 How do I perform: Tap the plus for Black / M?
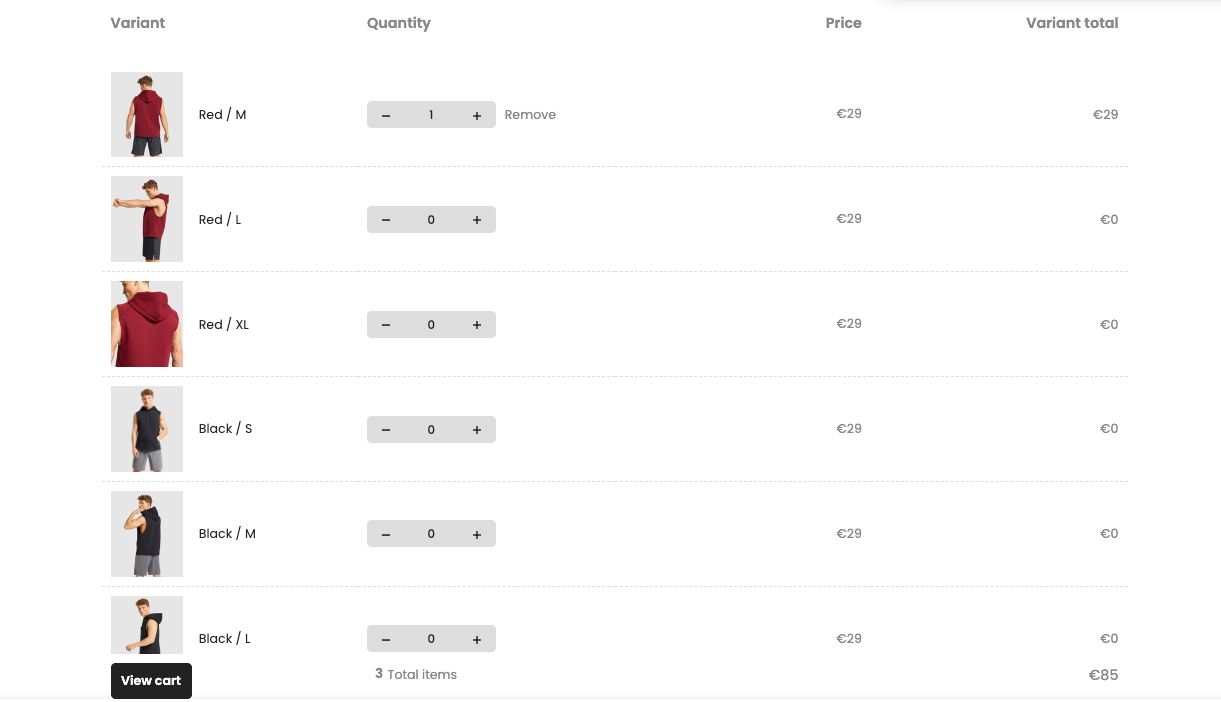coord(477,535)
